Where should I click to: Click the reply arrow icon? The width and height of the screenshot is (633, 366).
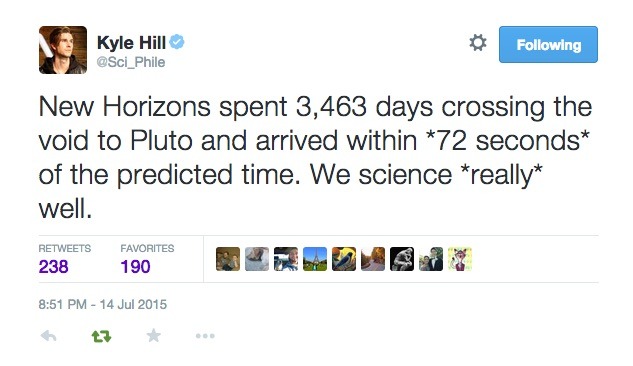tap(49, 336)
